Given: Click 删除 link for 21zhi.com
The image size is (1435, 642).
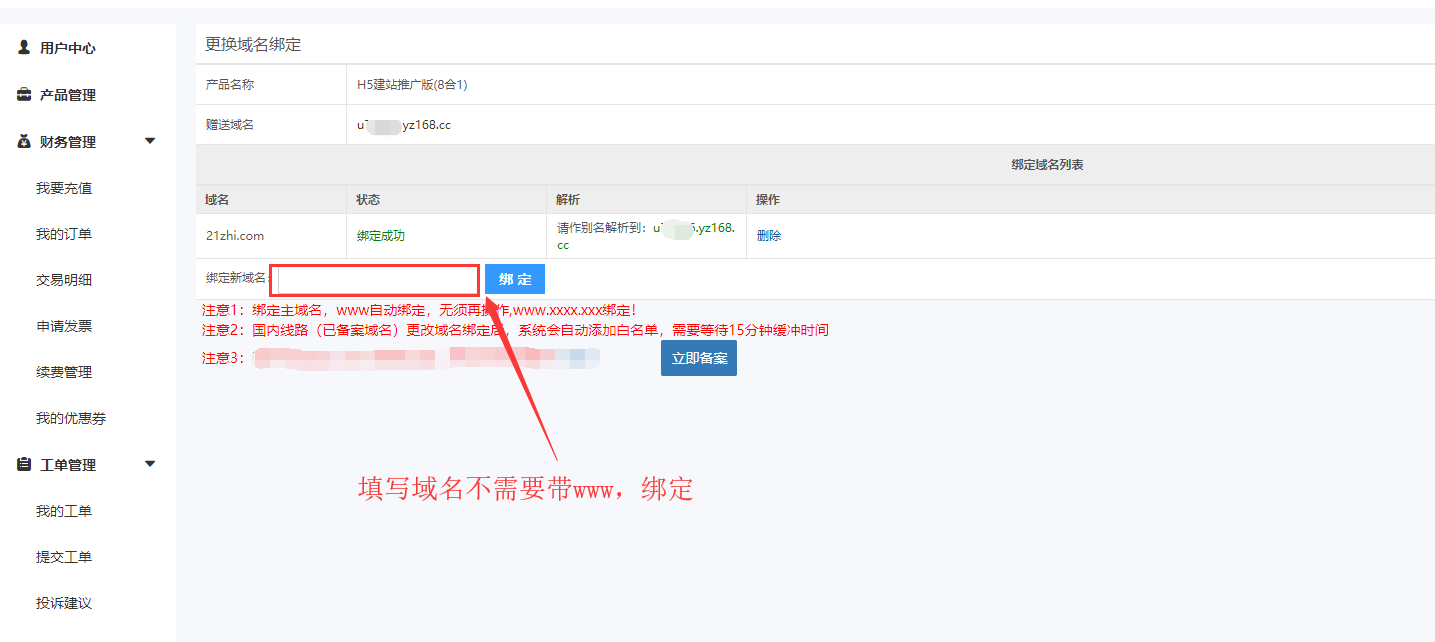Looking at the screenshot, I should pos(769,236).
